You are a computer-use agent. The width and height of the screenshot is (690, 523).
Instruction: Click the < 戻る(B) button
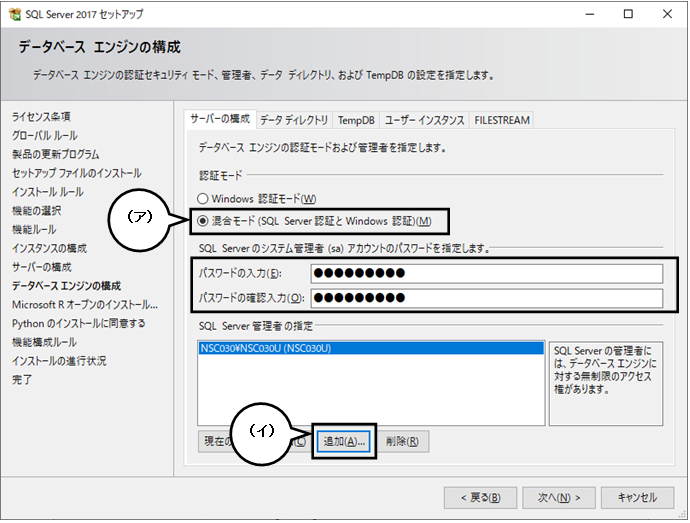click(481, 497)
